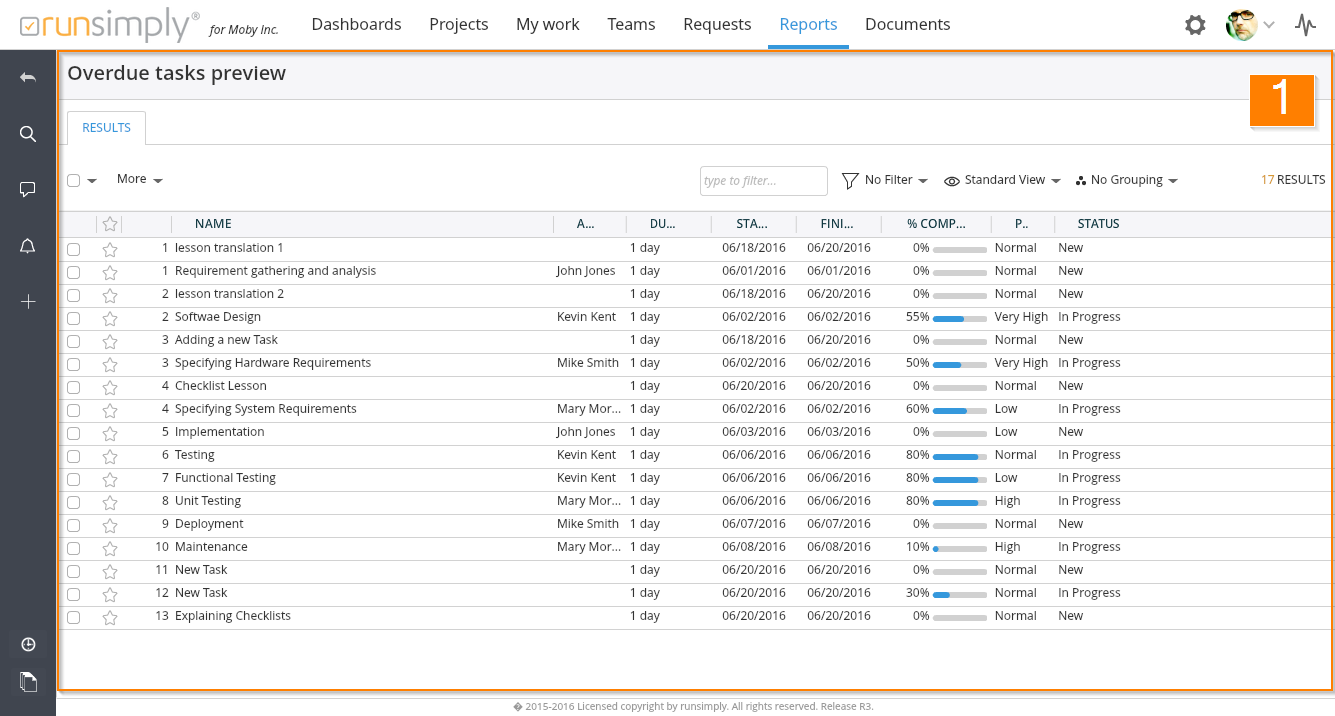Open the clock timer icon in sidebar

pos(28,645)
